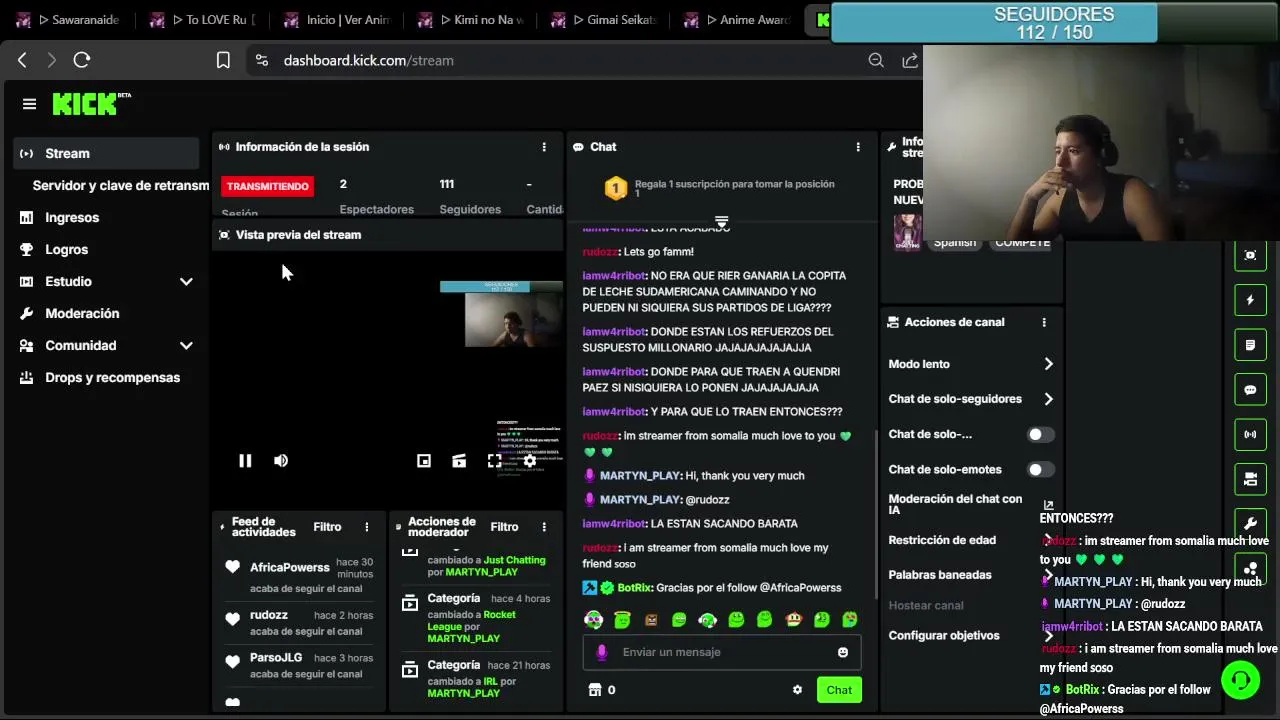The image size is (1280, 720).
Task: Select Stream in the sidebar
Action: (106, 153)
